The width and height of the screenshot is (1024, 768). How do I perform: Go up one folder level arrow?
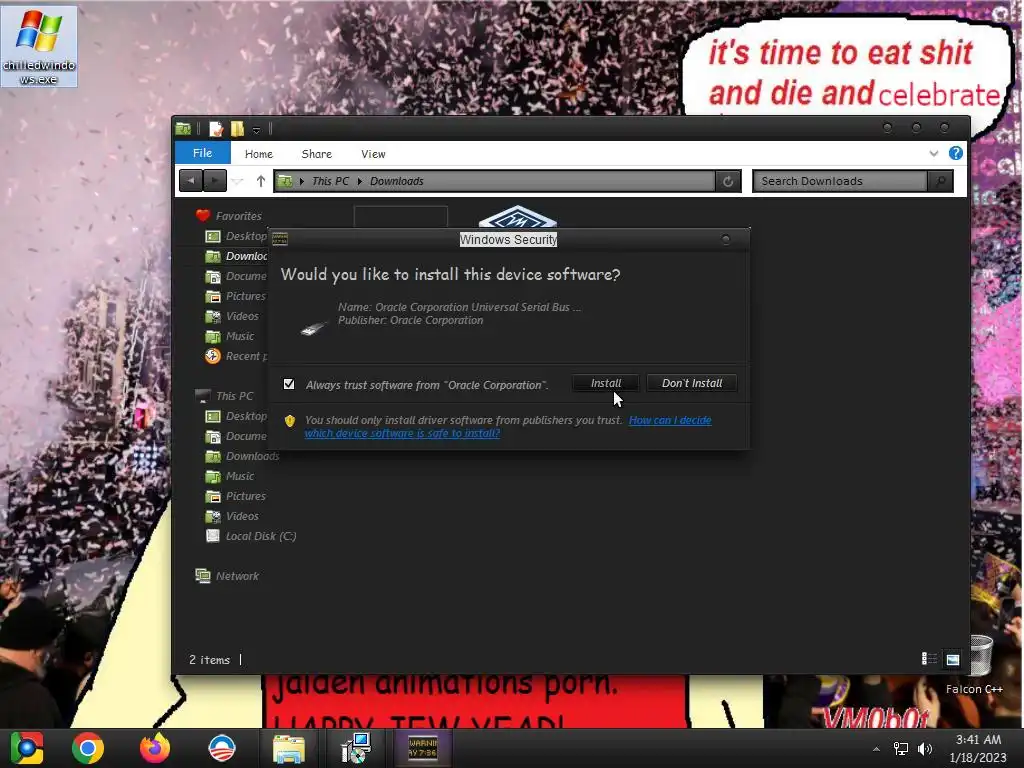261,181
